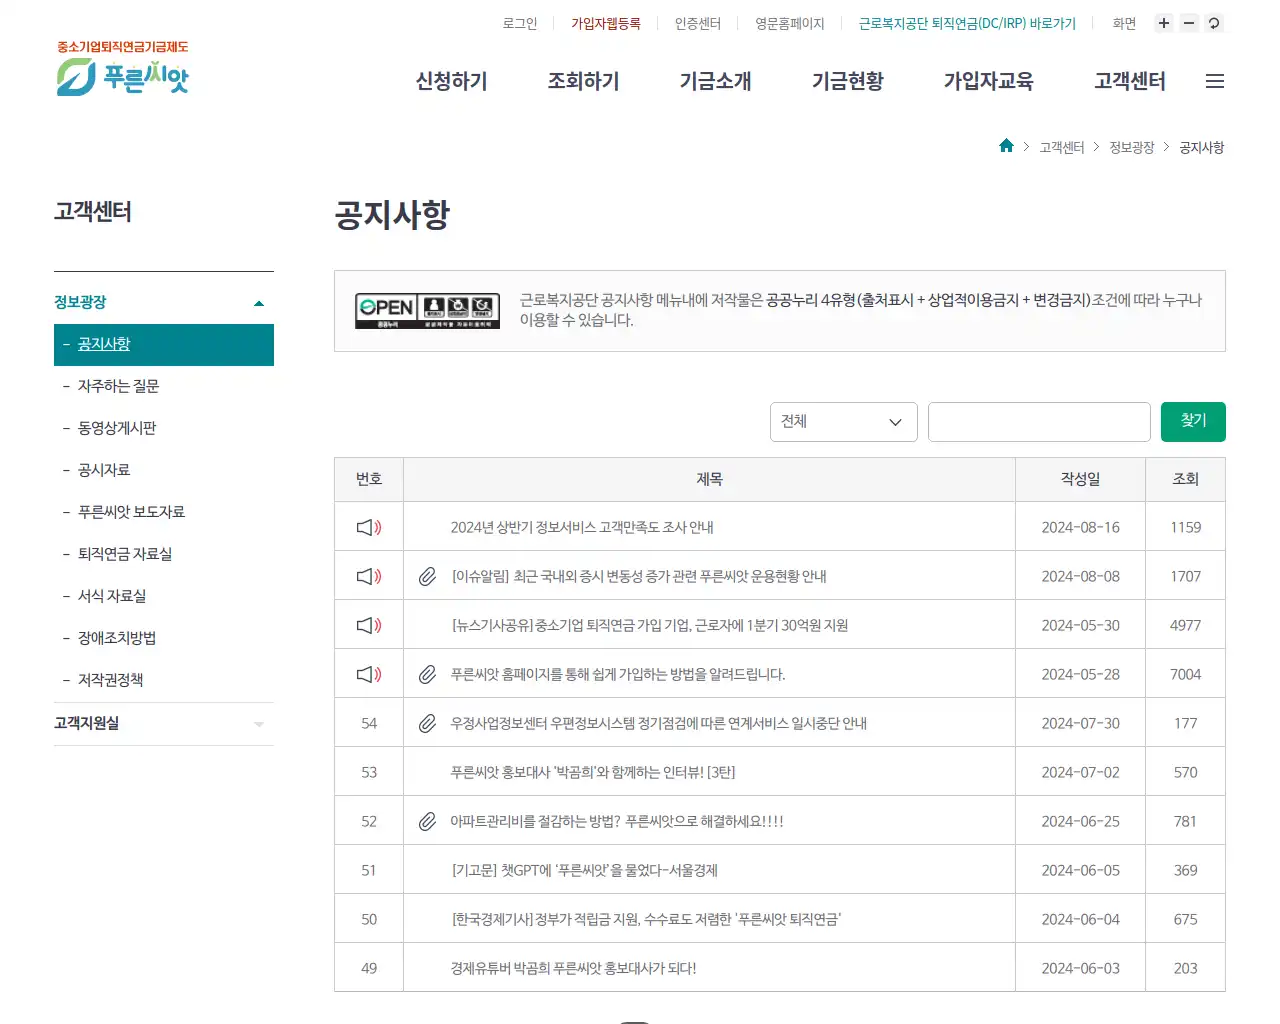This screenshot has width=1280, height=1024.
Task: Click the paperclip icon on notice number 54
Action: tap(426, 722)
